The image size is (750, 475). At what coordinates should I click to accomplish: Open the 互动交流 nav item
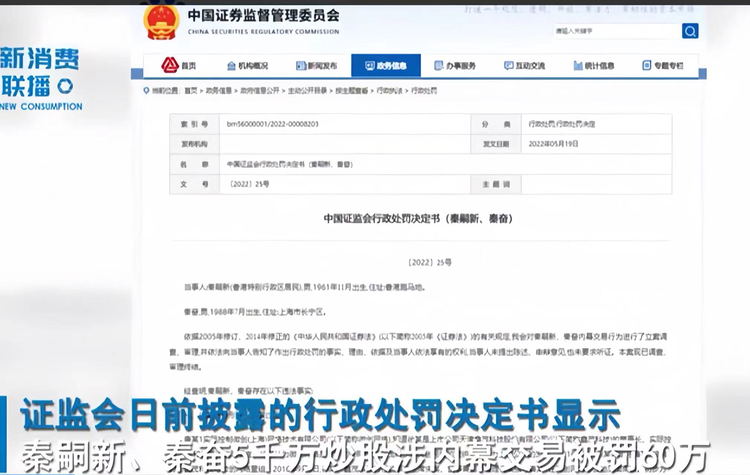click(524, 66)
